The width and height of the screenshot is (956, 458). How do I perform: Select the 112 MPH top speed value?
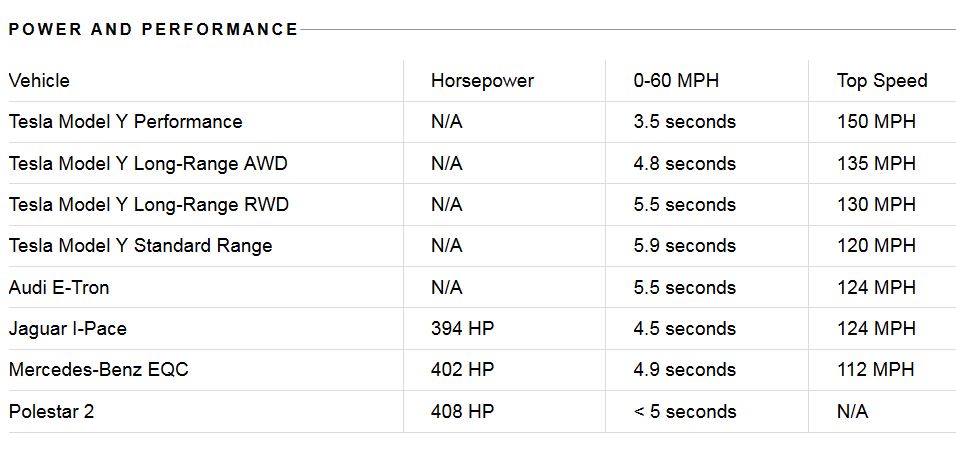click(x=875, y=370)
